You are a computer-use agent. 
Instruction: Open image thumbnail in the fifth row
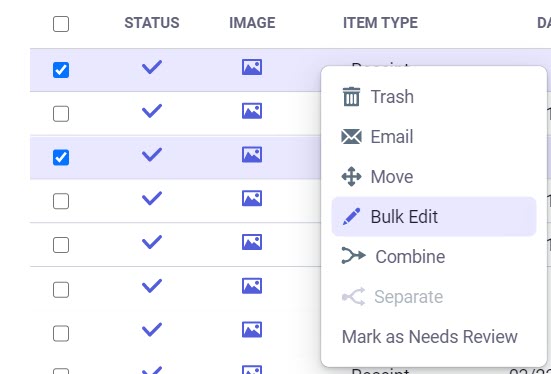click(x=252, y=242)
